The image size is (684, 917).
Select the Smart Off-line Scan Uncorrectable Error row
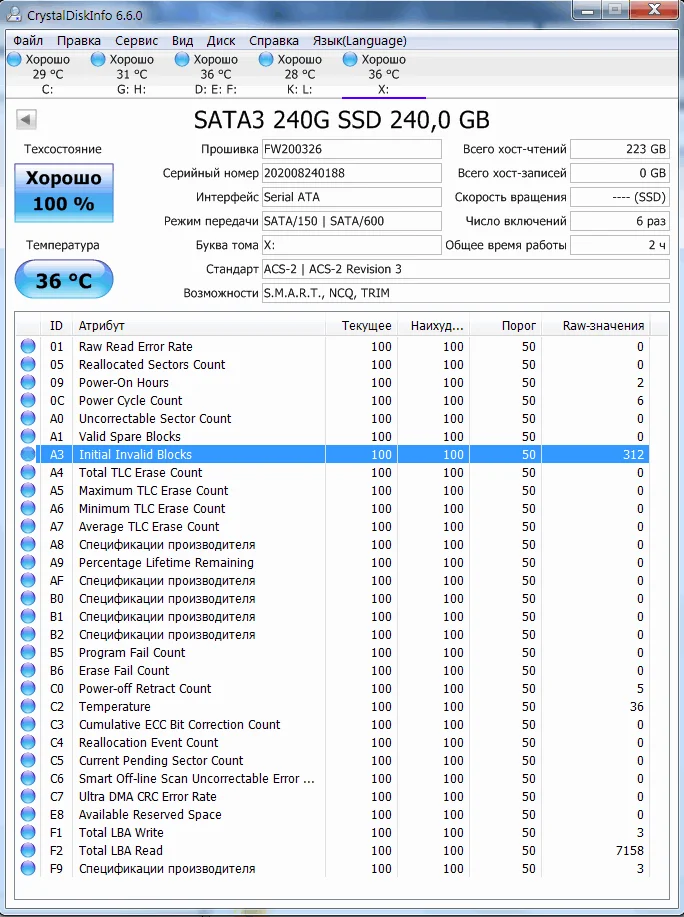point(333,778)
